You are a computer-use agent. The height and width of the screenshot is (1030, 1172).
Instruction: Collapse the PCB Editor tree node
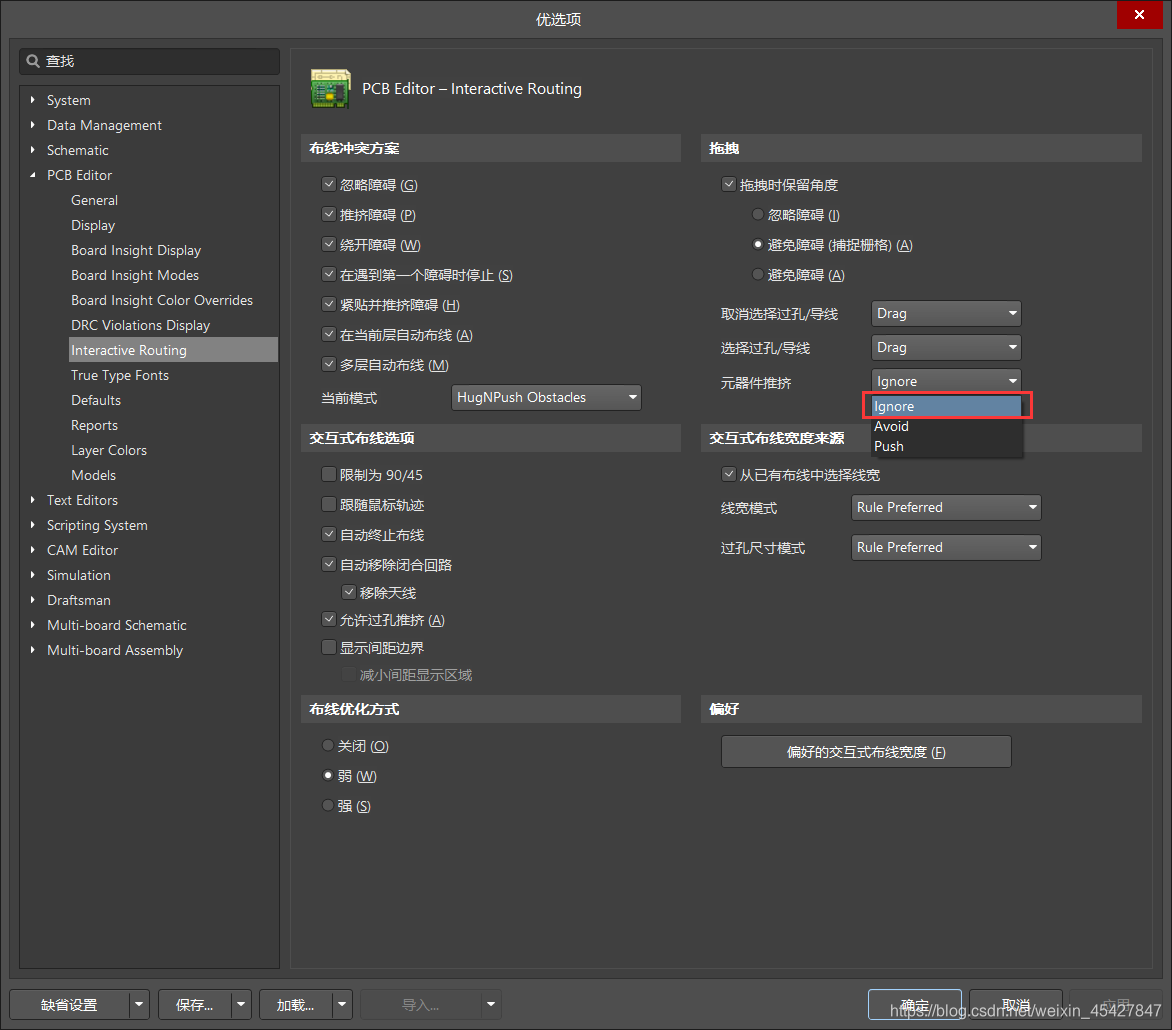pyautogui.click(x=32, y=175)
